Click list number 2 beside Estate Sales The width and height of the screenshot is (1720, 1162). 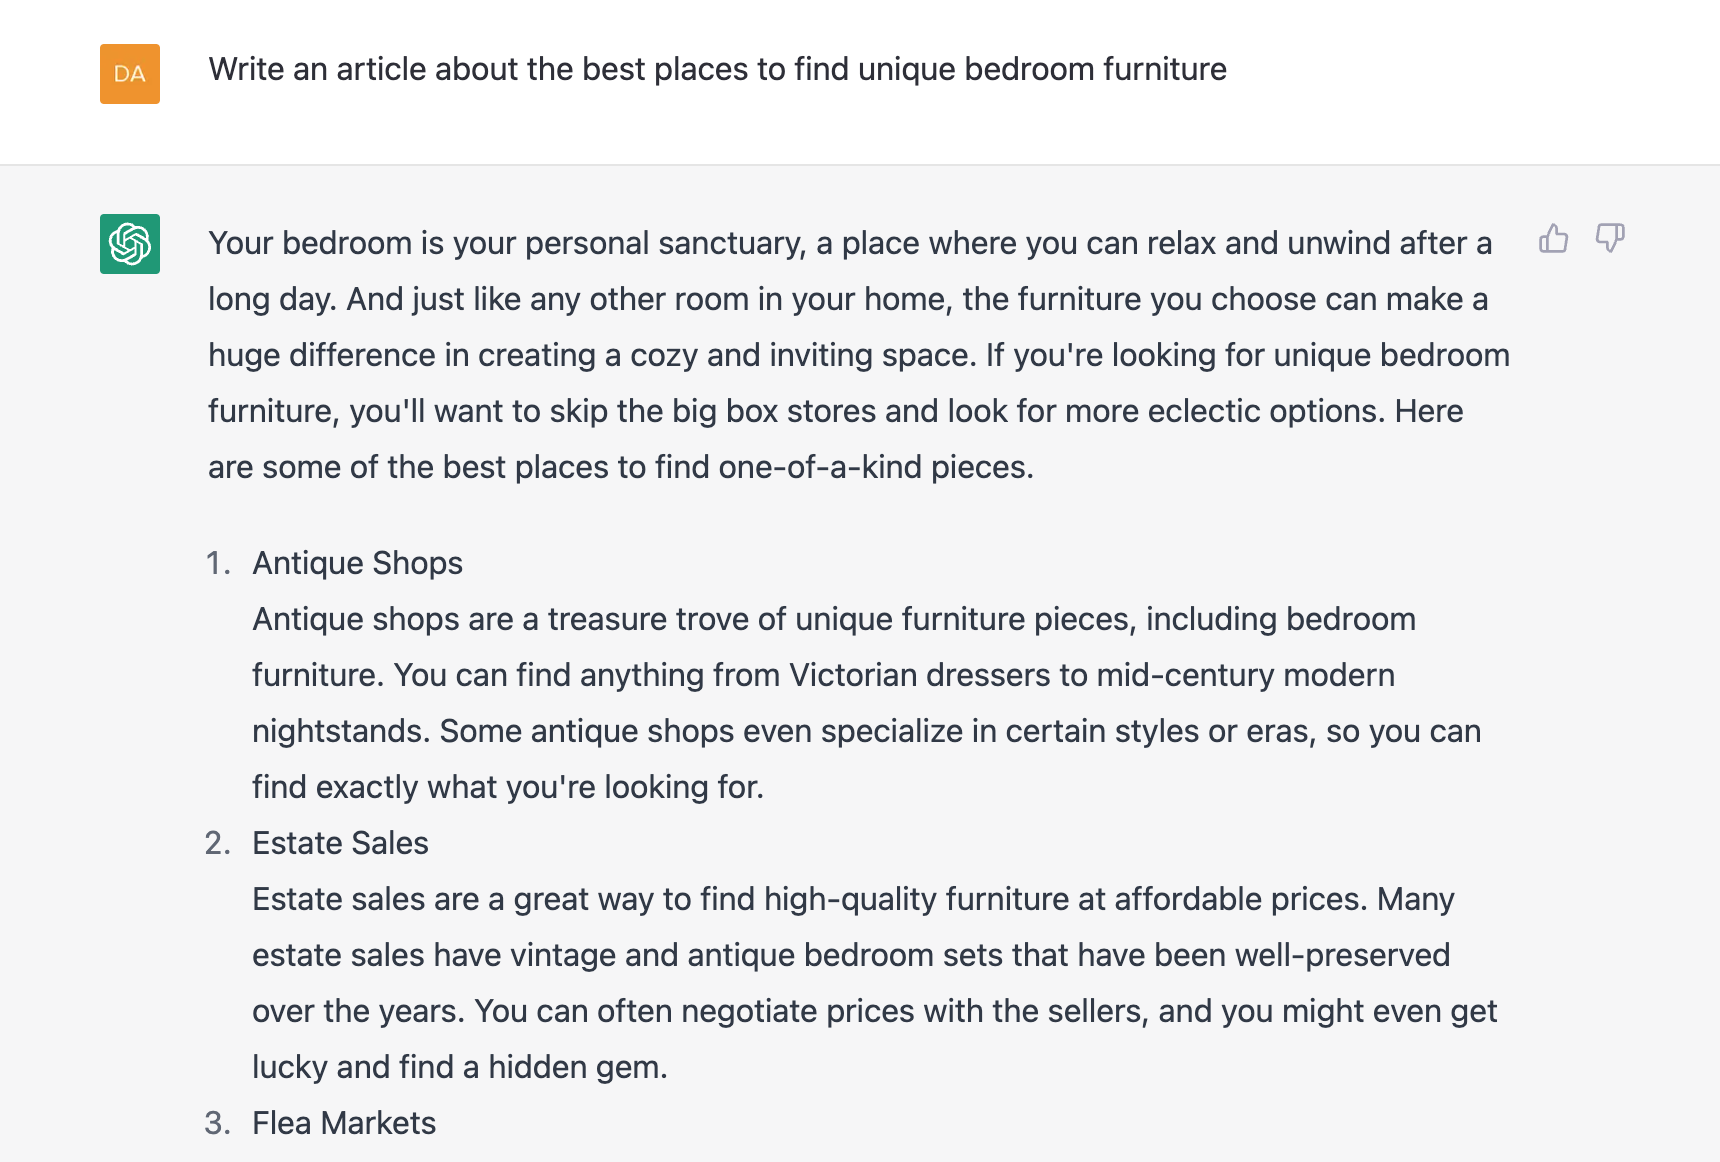click(x=218, y=843)
